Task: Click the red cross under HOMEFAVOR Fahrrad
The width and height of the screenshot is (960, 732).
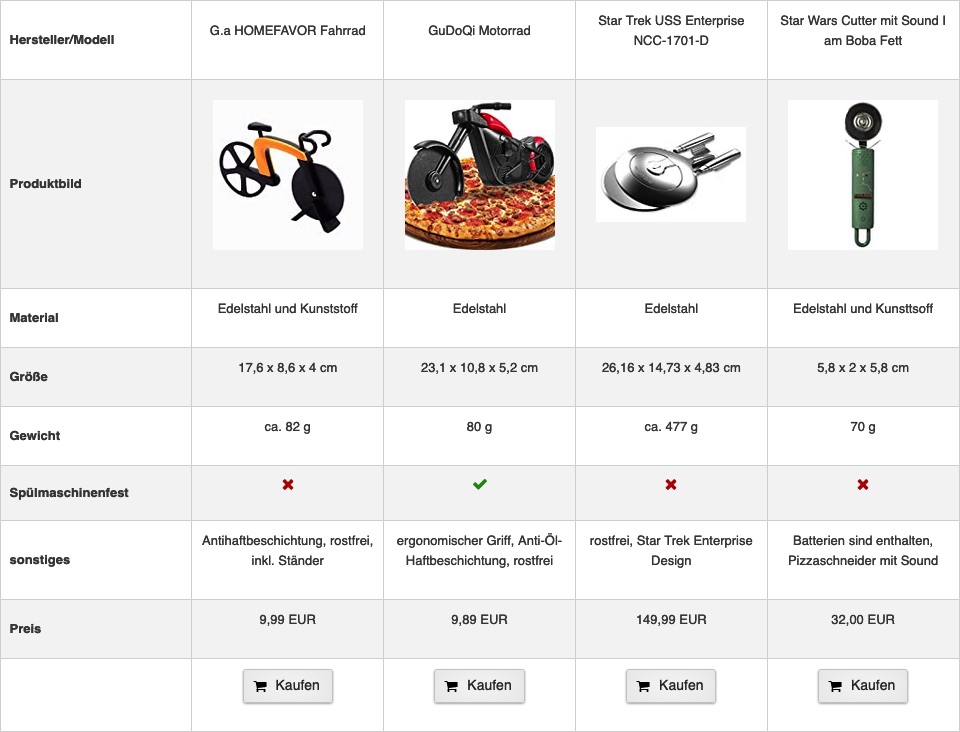Action: 288,484
